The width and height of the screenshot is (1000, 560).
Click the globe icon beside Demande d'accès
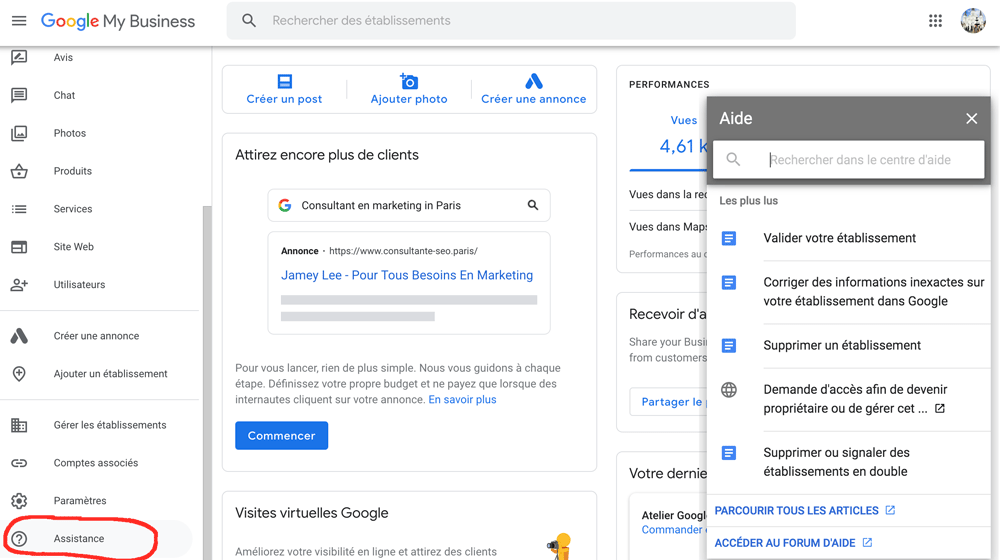729,390
